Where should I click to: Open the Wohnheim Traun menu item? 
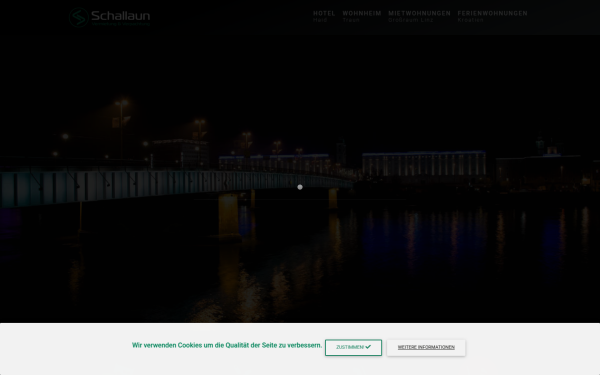pos(362,16)
